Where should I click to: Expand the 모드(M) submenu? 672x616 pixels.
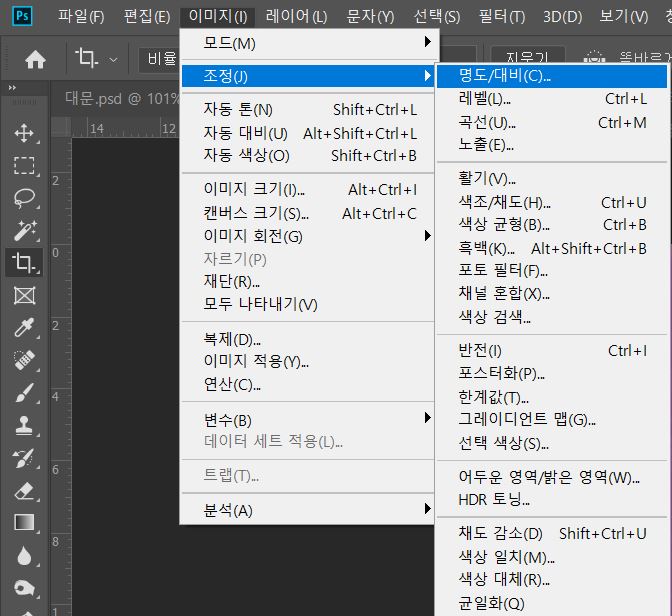click(309, 43)
